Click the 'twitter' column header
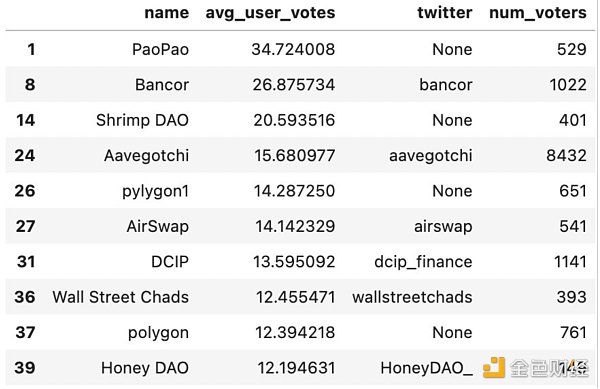The height and width of the screenshot is (389, 600). 445,13
